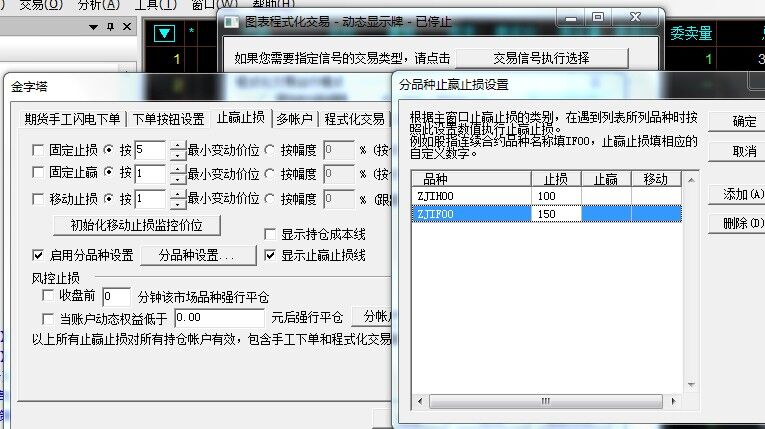
Task: Enable the 固定止赢 checkbox
Action: pyautogui.click(x=38, y=172)
